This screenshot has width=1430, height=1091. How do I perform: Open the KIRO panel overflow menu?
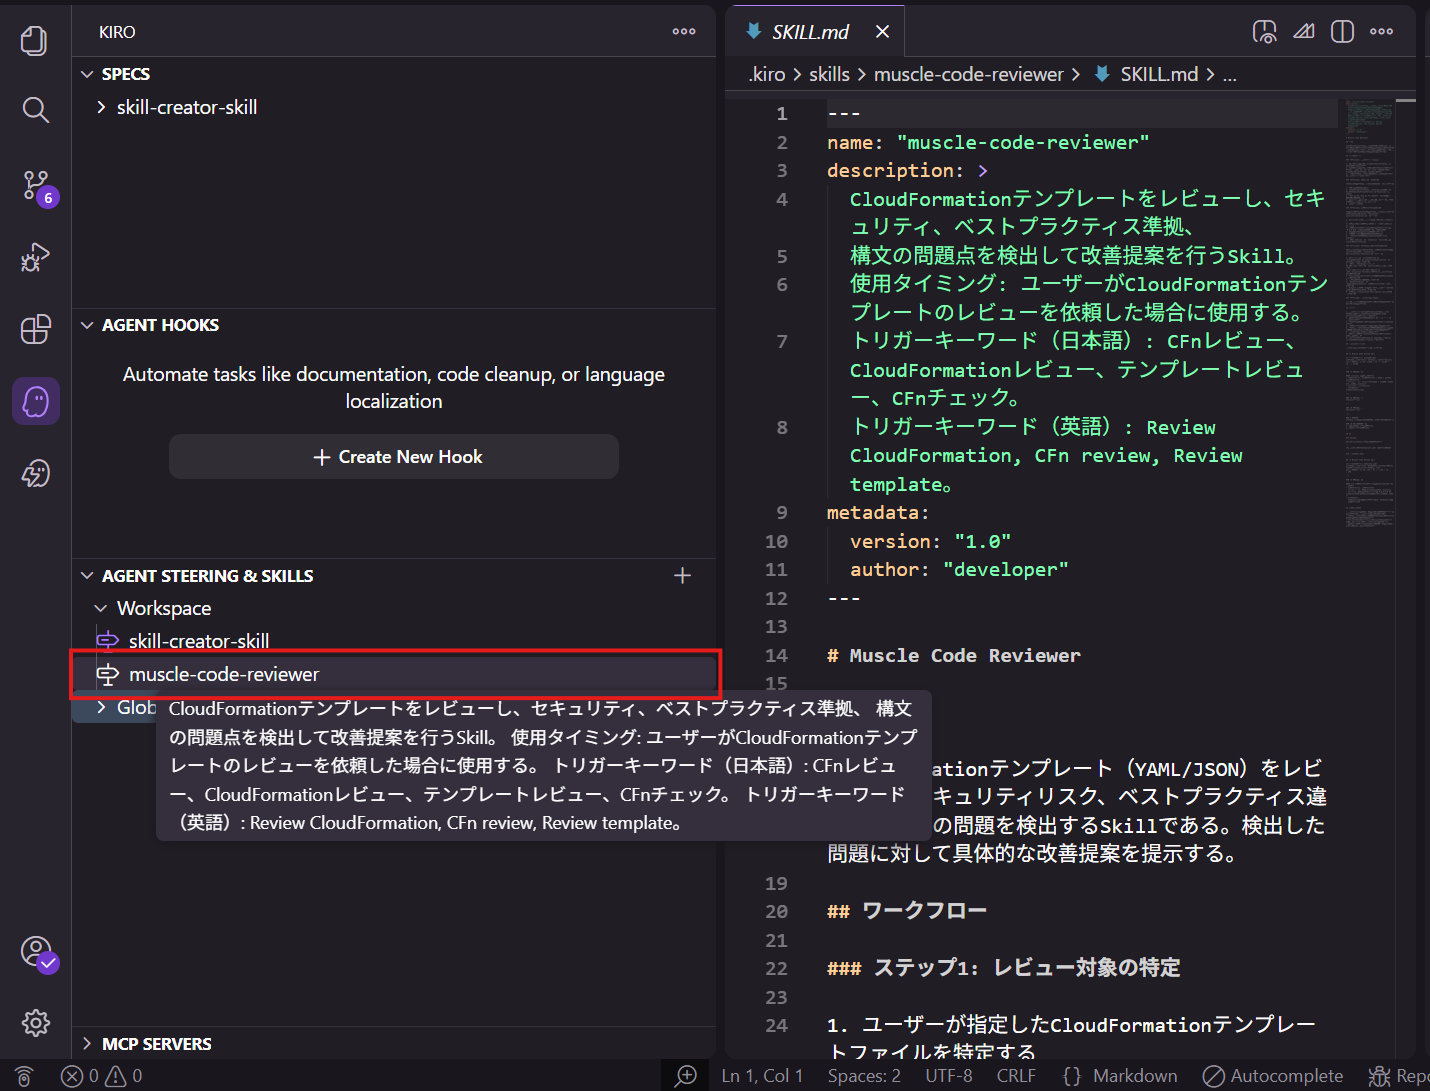click(x=683, y=31)
